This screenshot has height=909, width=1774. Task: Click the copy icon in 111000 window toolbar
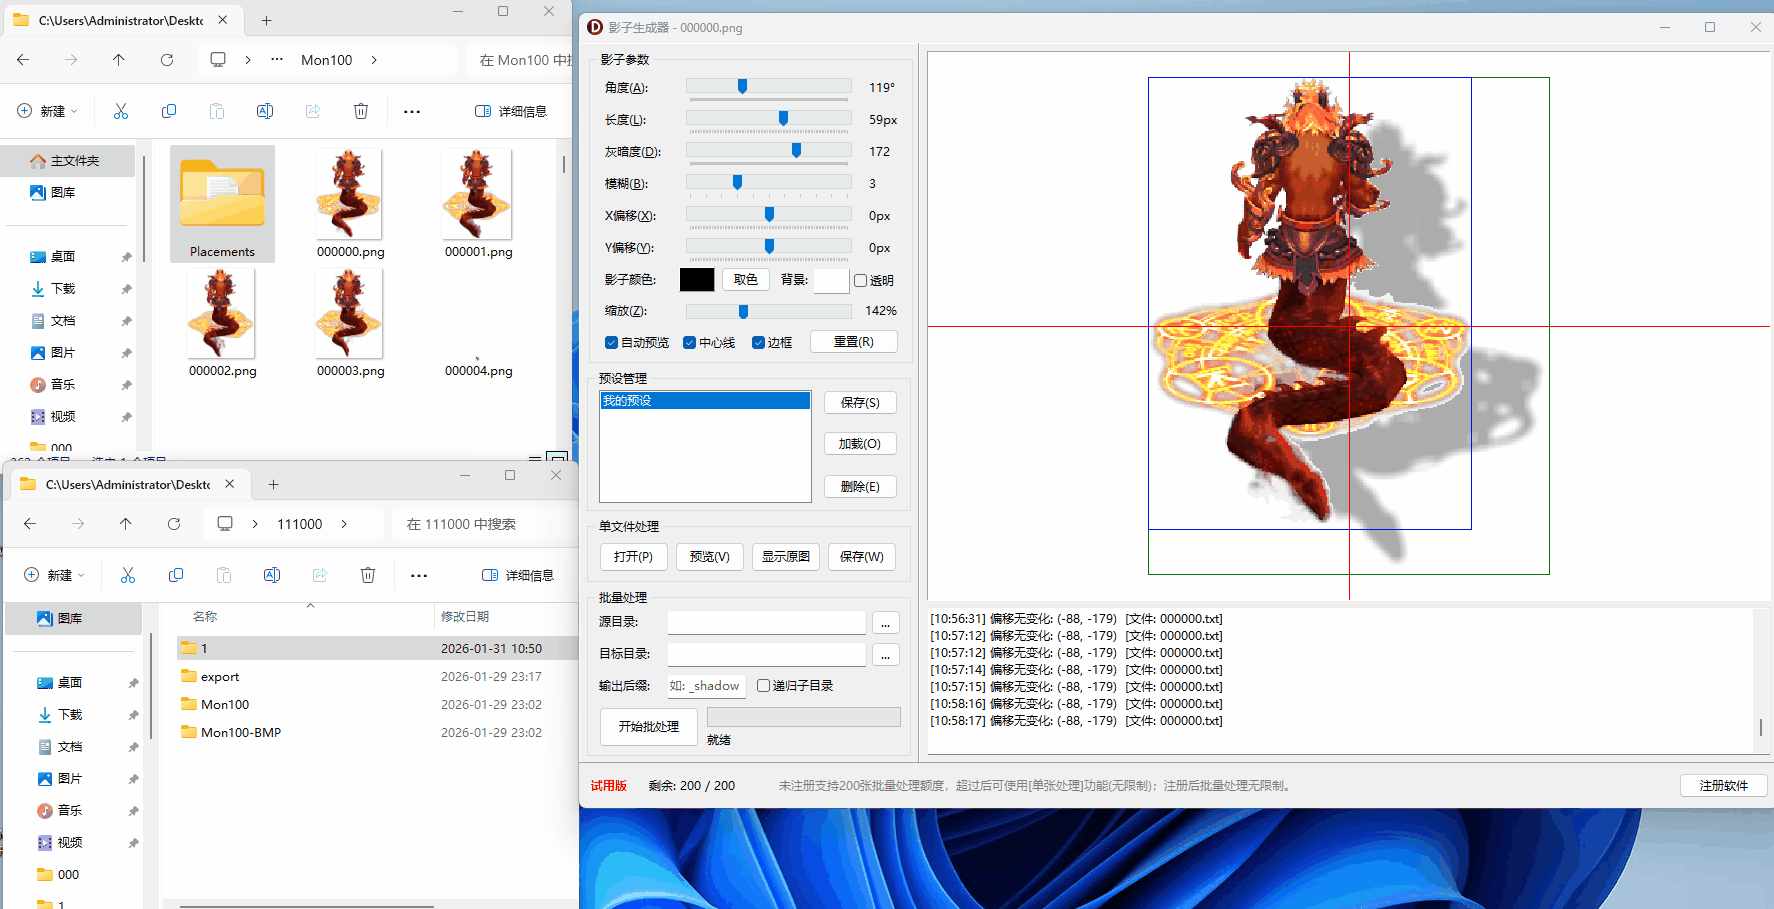tap(176, 575)
